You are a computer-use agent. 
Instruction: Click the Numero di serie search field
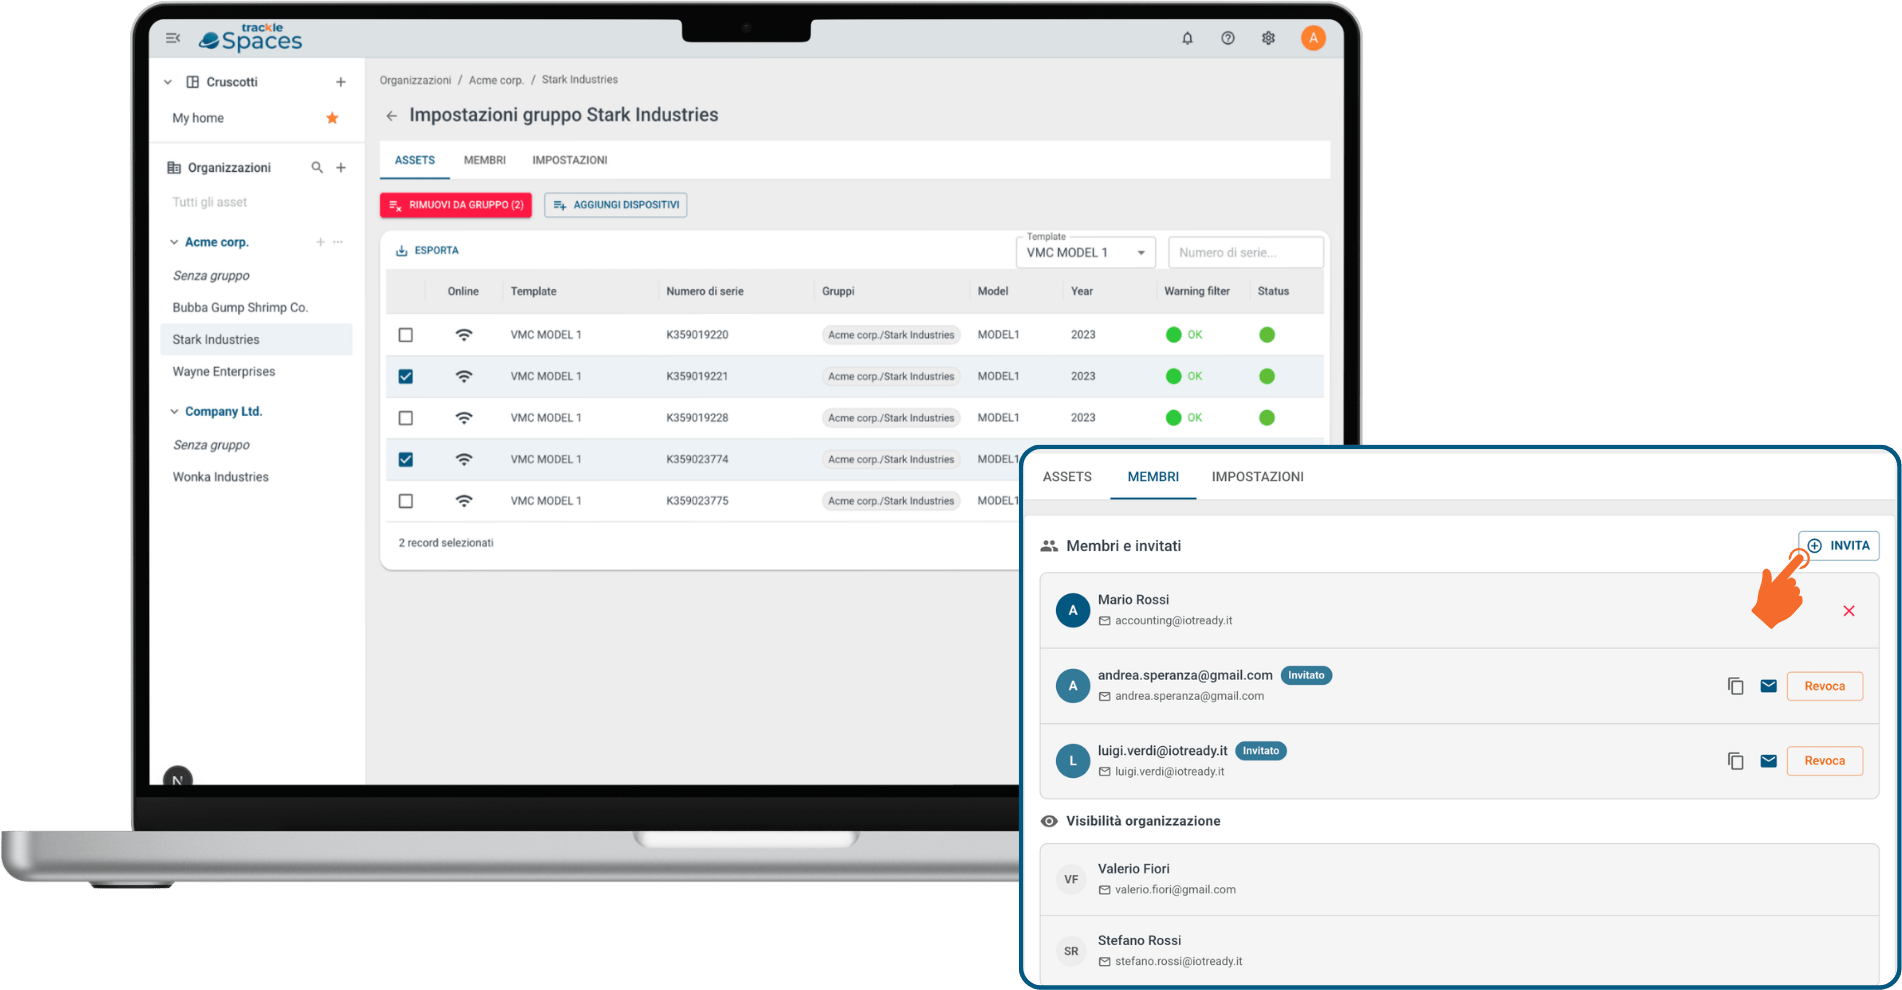coord(1245,253)
